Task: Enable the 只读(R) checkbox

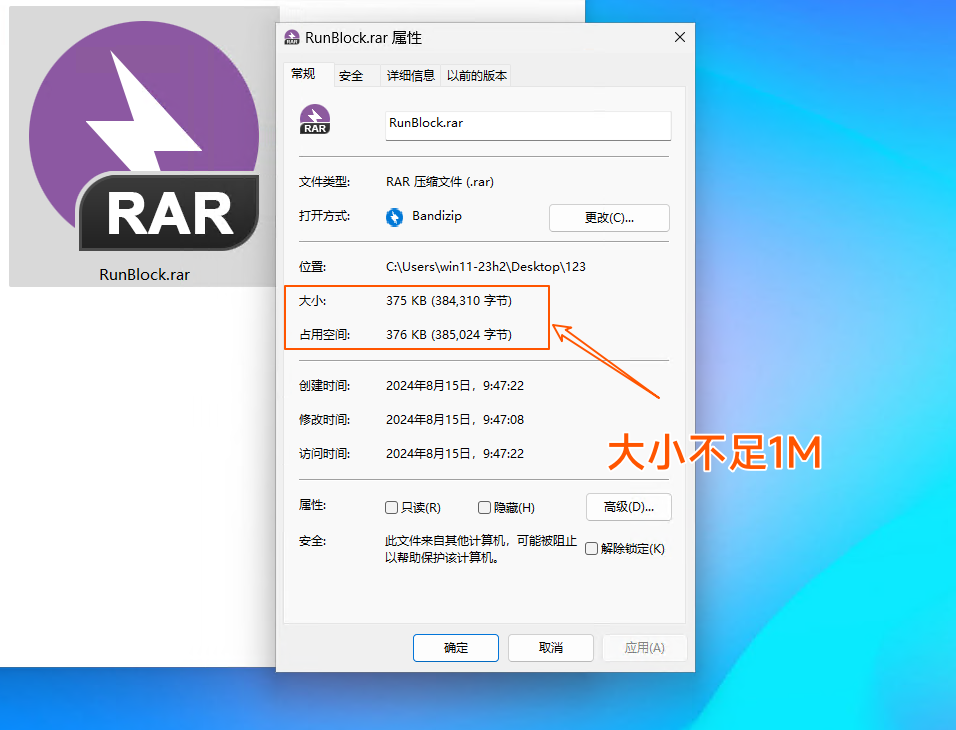Action: tap(391, 507)
